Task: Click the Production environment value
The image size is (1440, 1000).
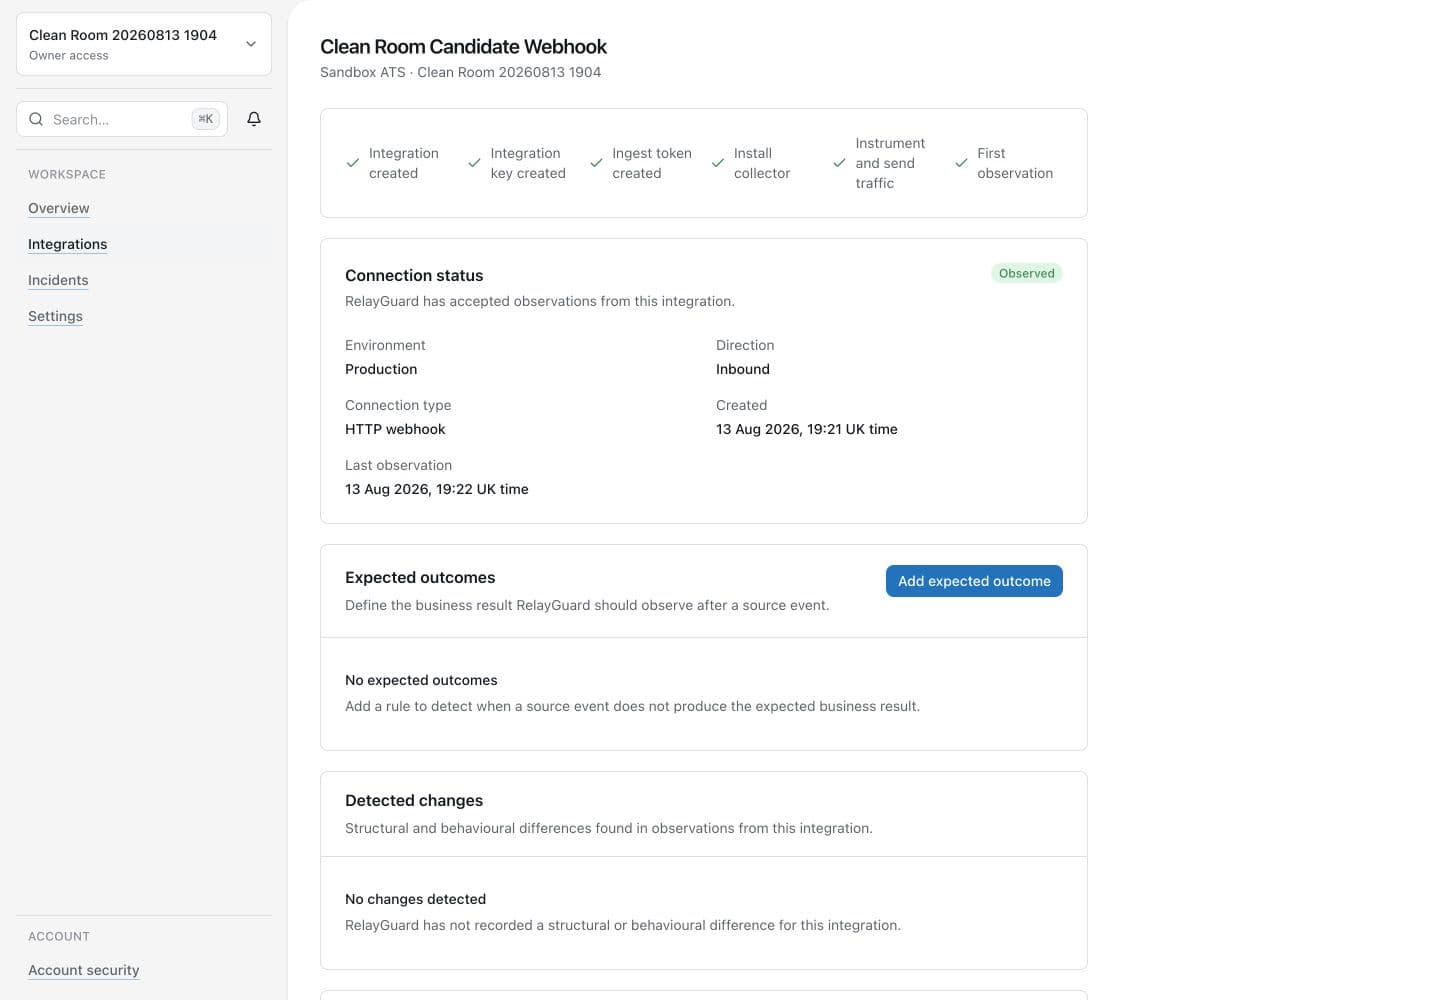Action: [x=381, y=369]
